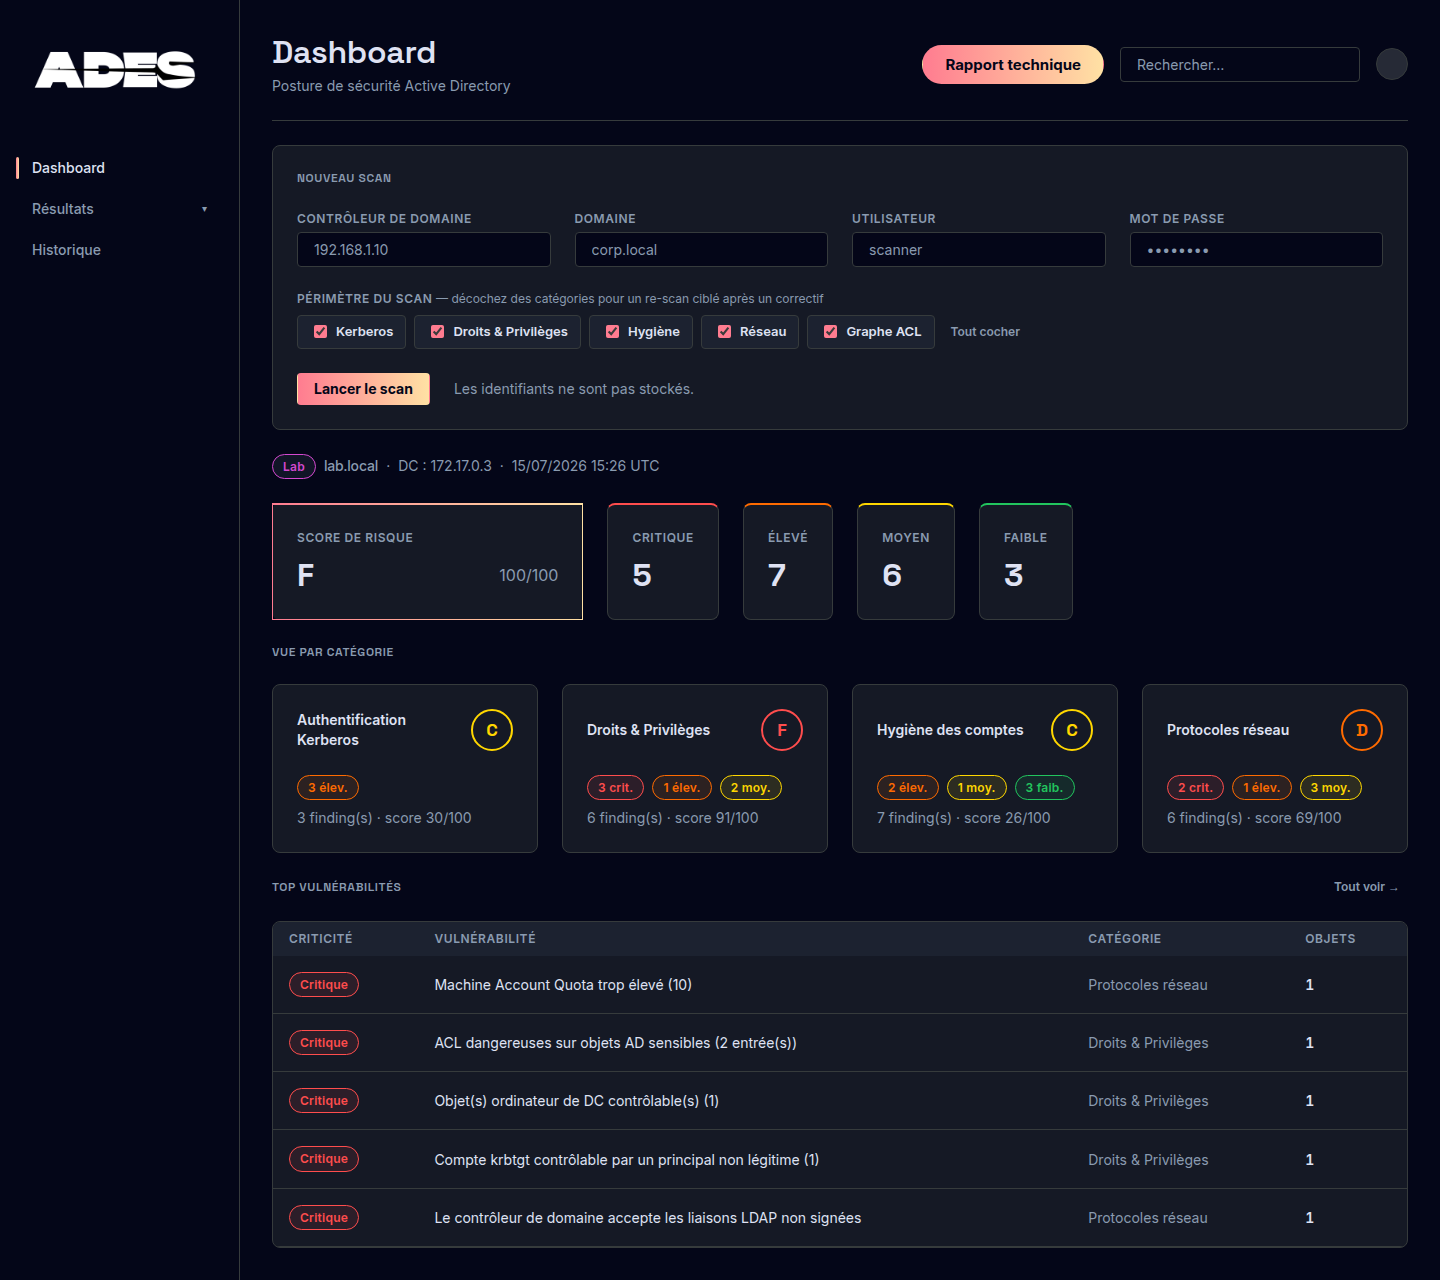Image resolution: width=1440 pixels, height=1280 pixels.
Task: Click the Rapport technique button
Action: coord(1013,65)
